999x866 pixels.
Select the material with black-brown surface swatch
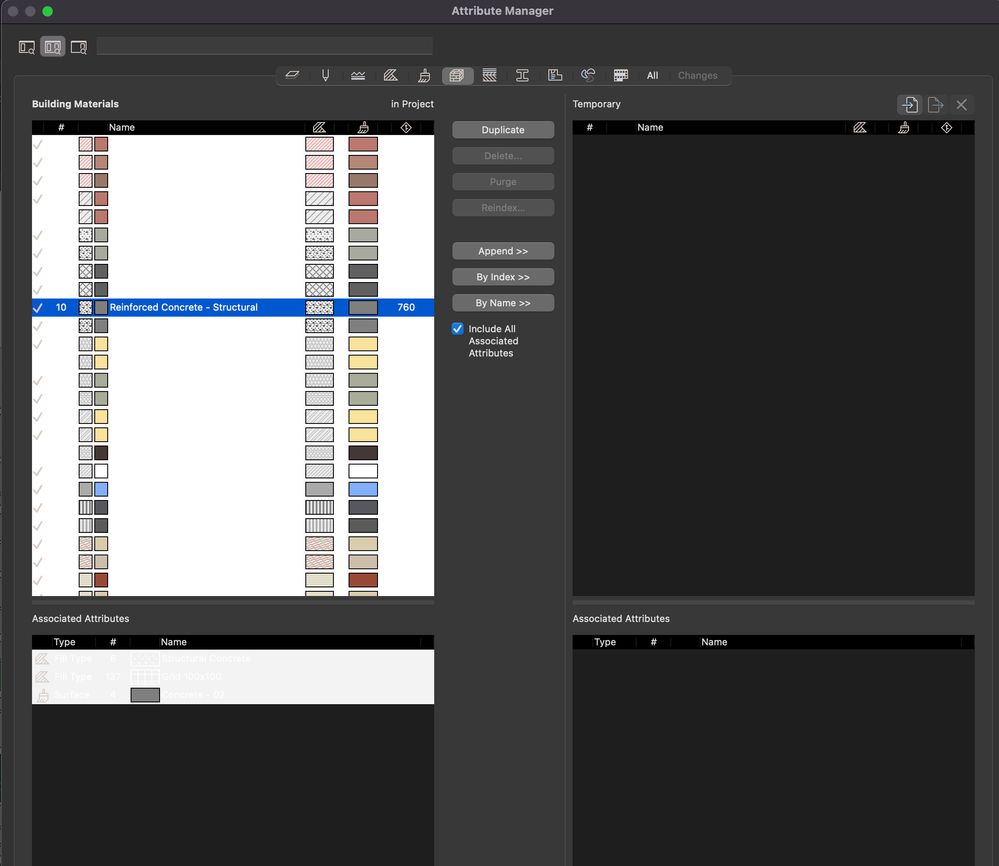(233, 453)
